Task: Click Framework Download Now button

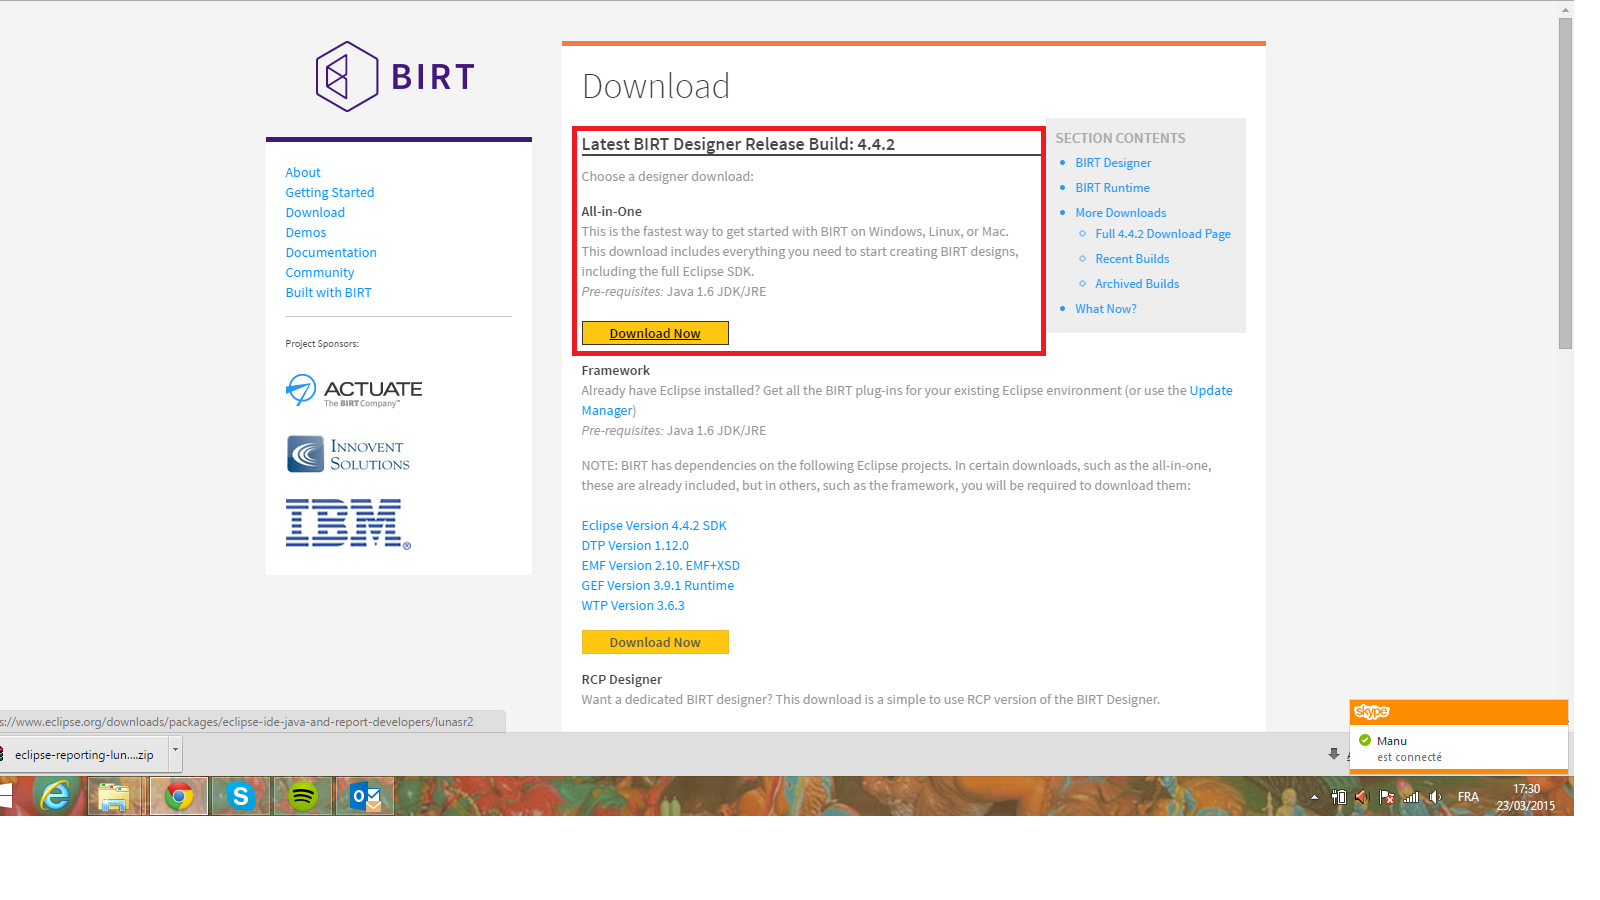Action: click(x=655, y=642)
